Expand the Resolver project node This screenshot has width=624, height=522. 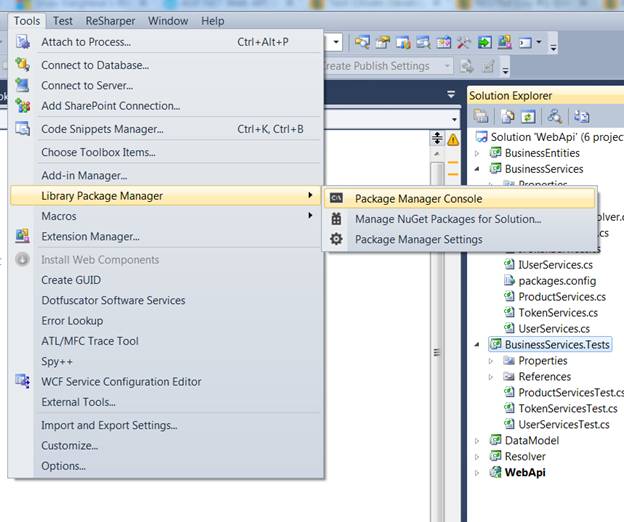(x=477, y=457)
